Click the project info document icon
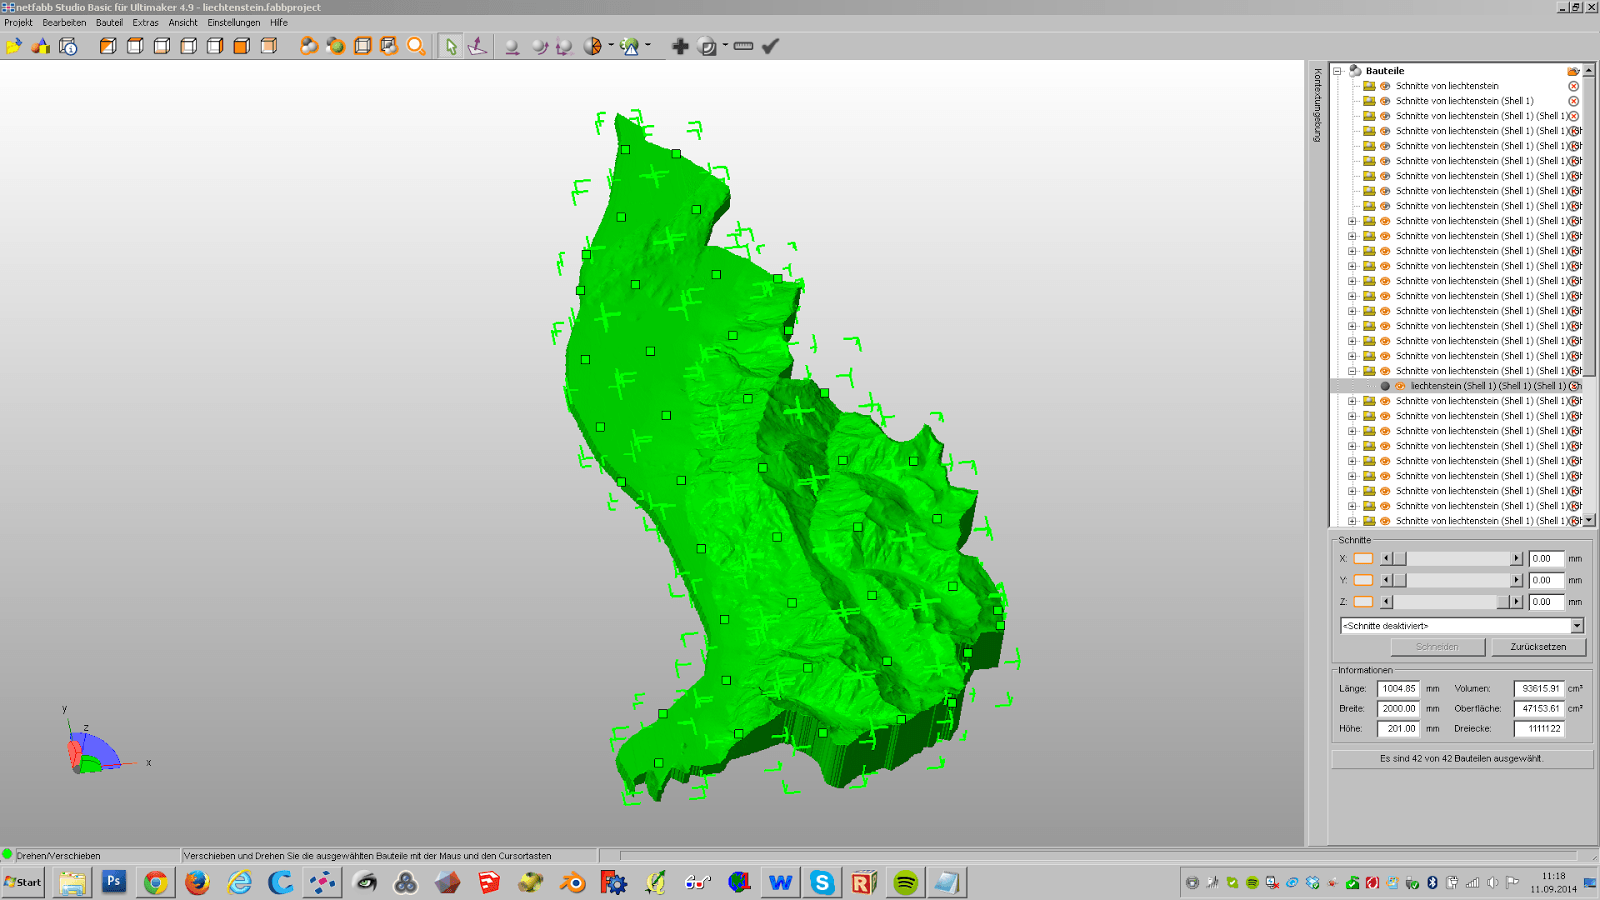 click(x=68, y=46)
